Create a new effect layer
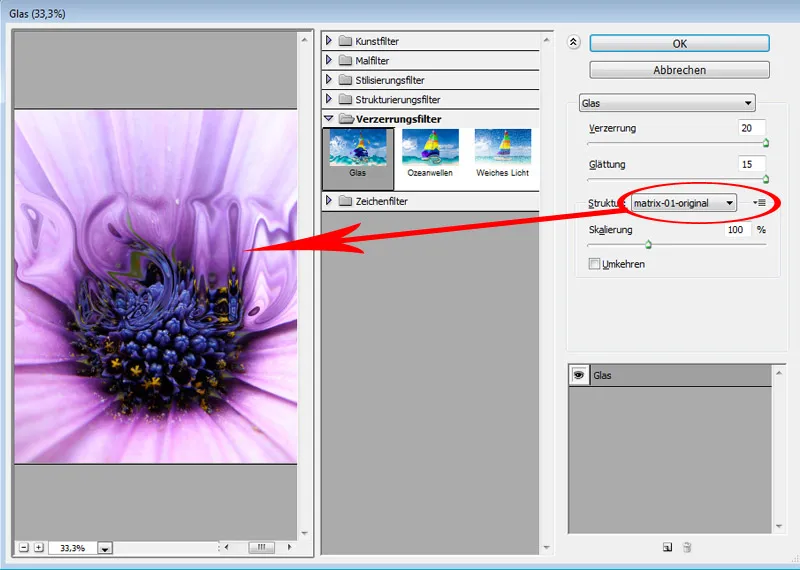The image size is (800, 570). (667, 548)
